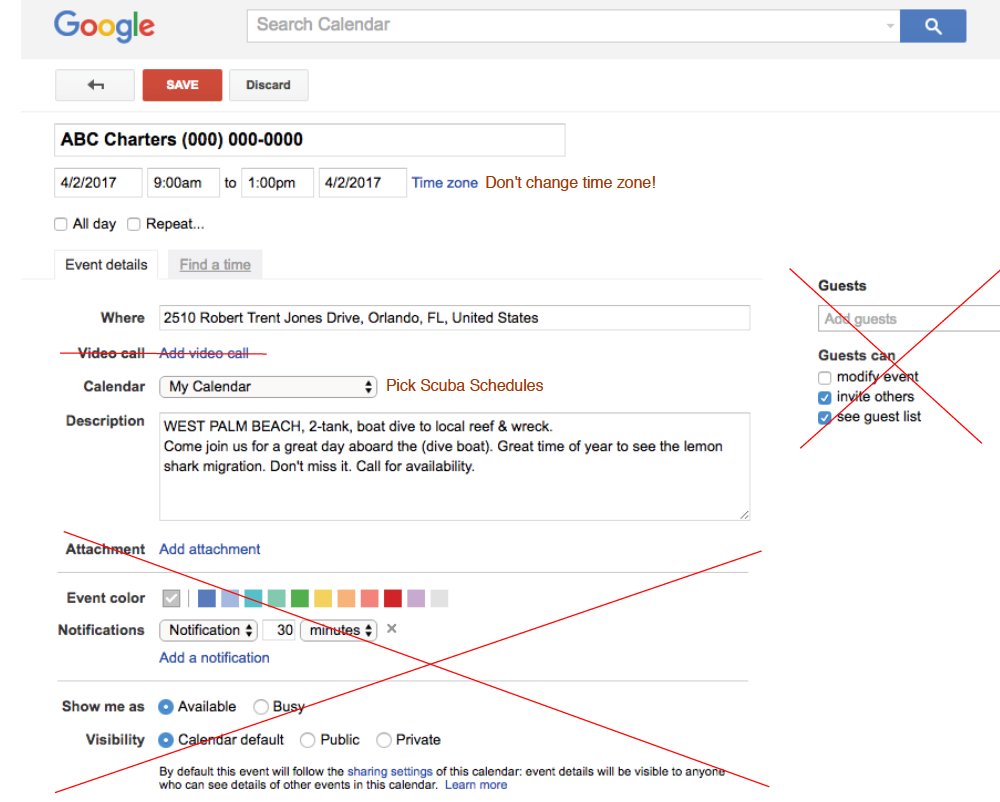Click the notification value 30 field

tap(279, 631)
